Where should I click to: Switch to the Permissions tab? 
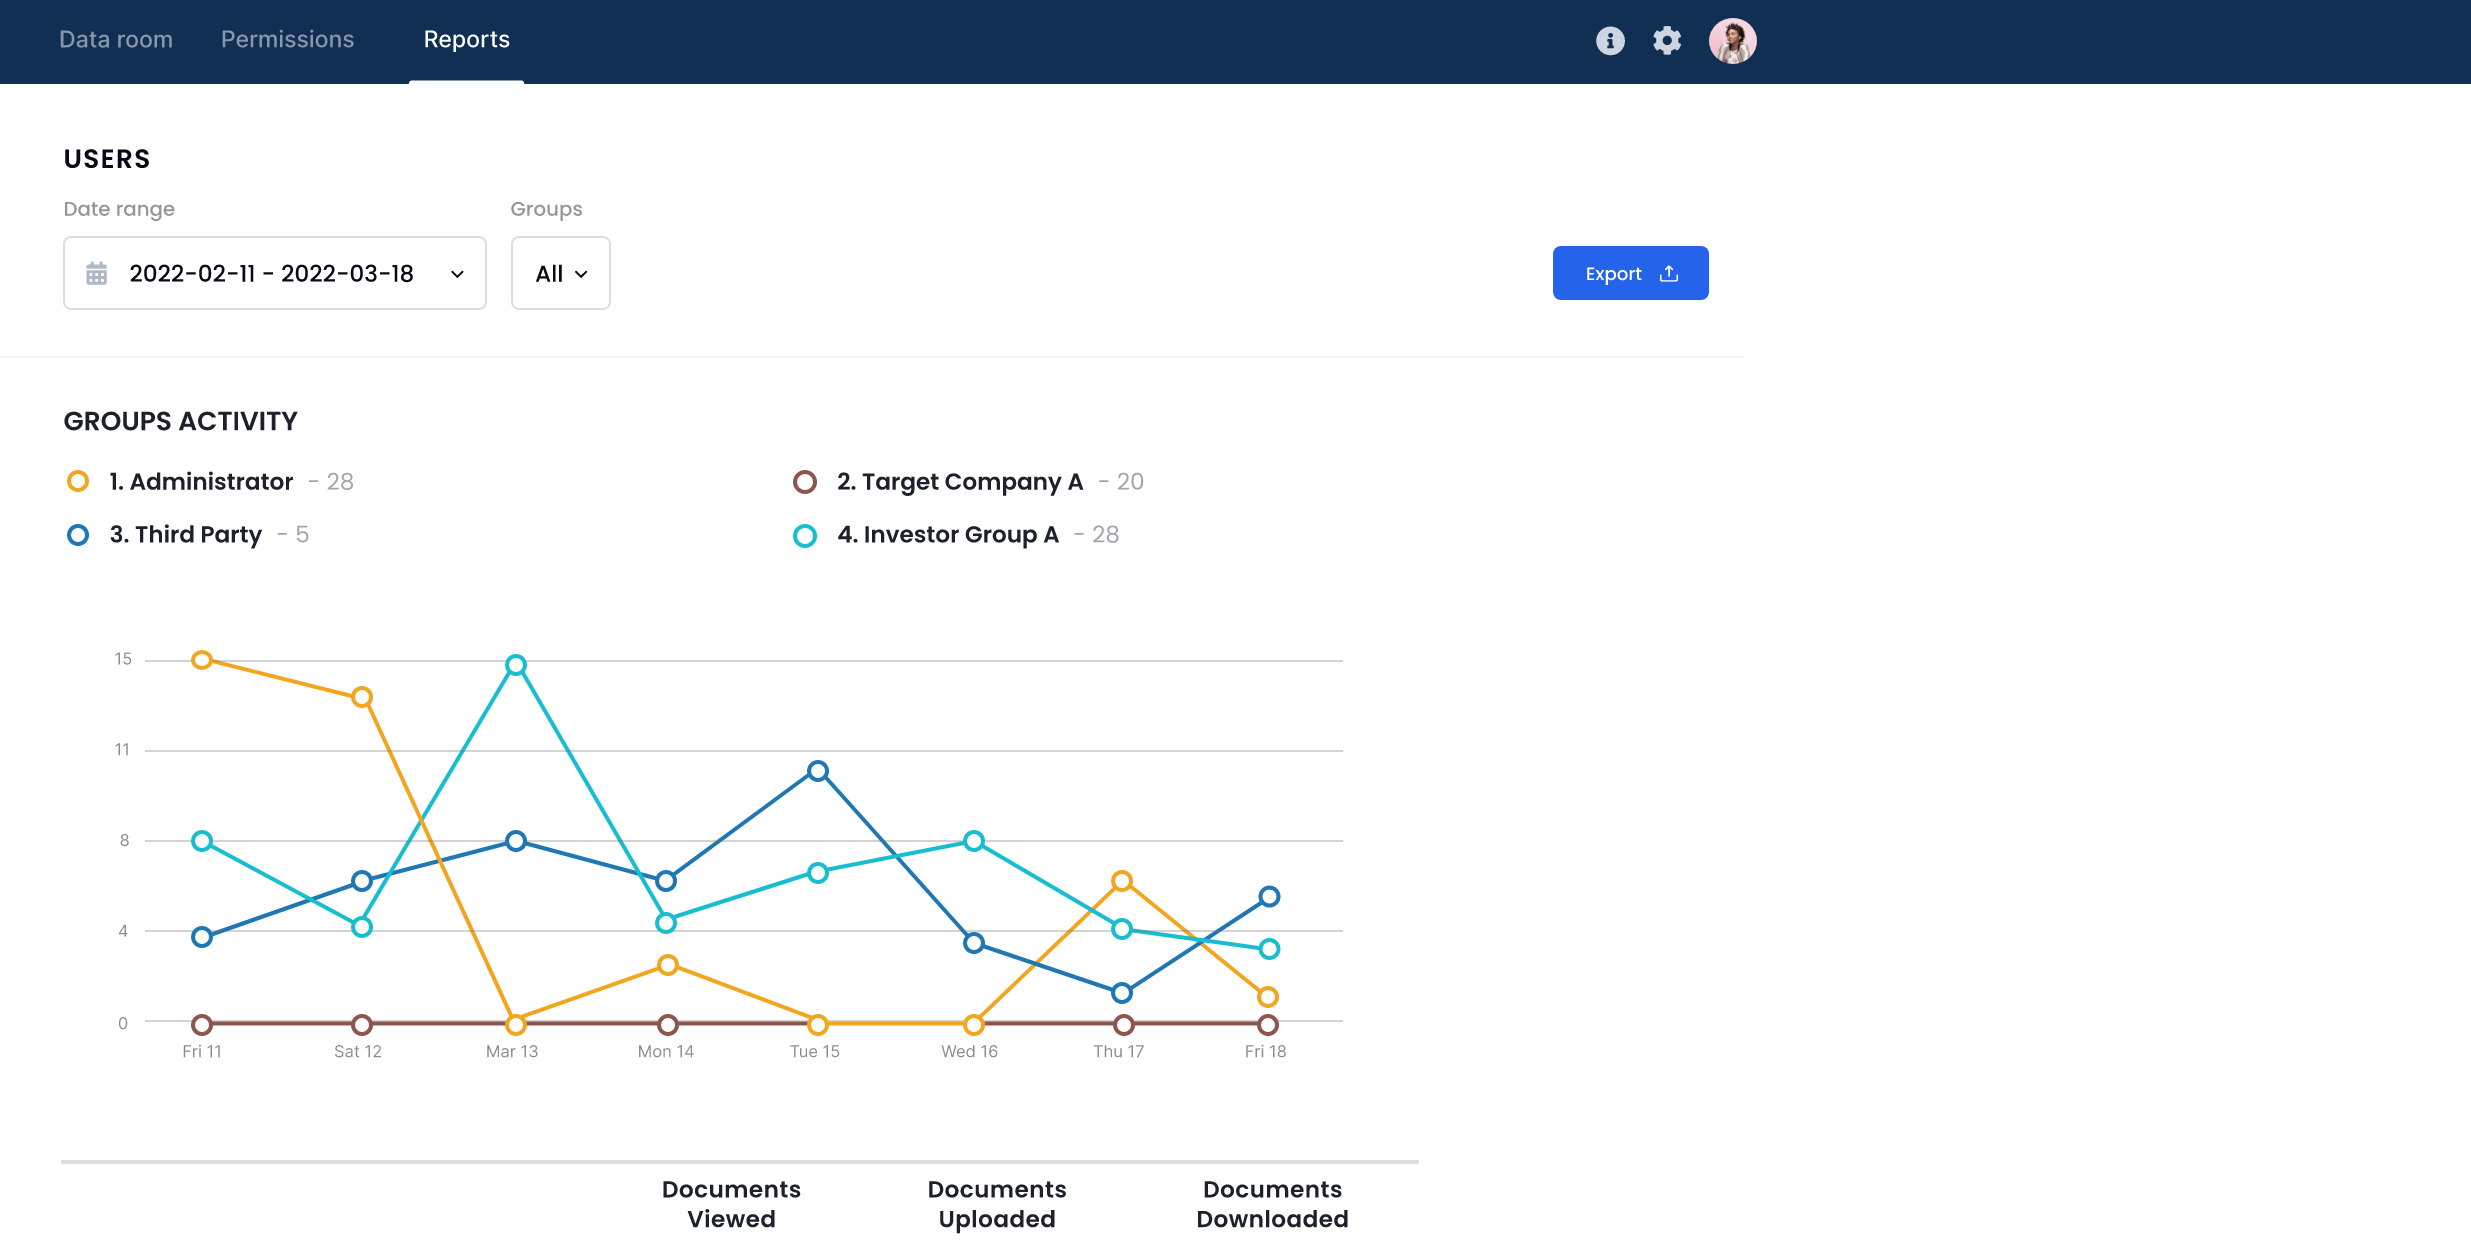click(287, 40)
